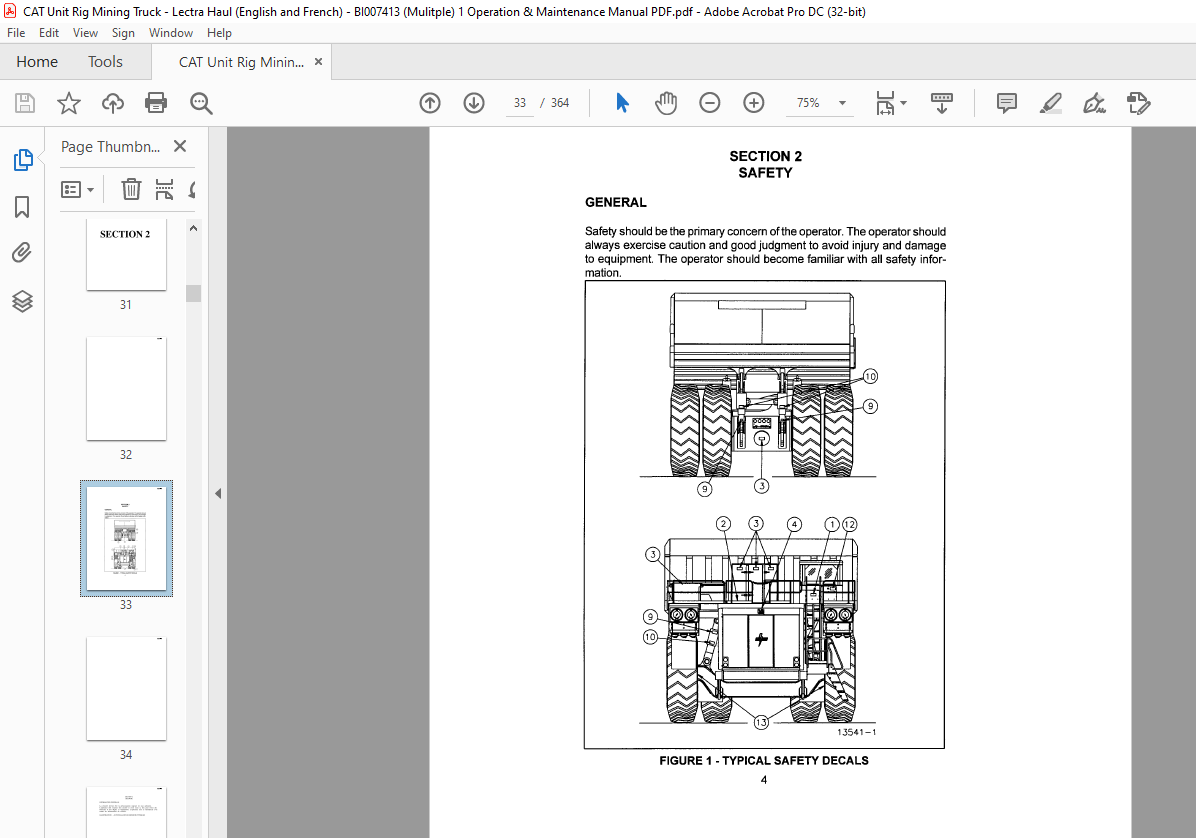Select page 31 thumbnail
This screenshot has height=838, width=1196.
126,254
